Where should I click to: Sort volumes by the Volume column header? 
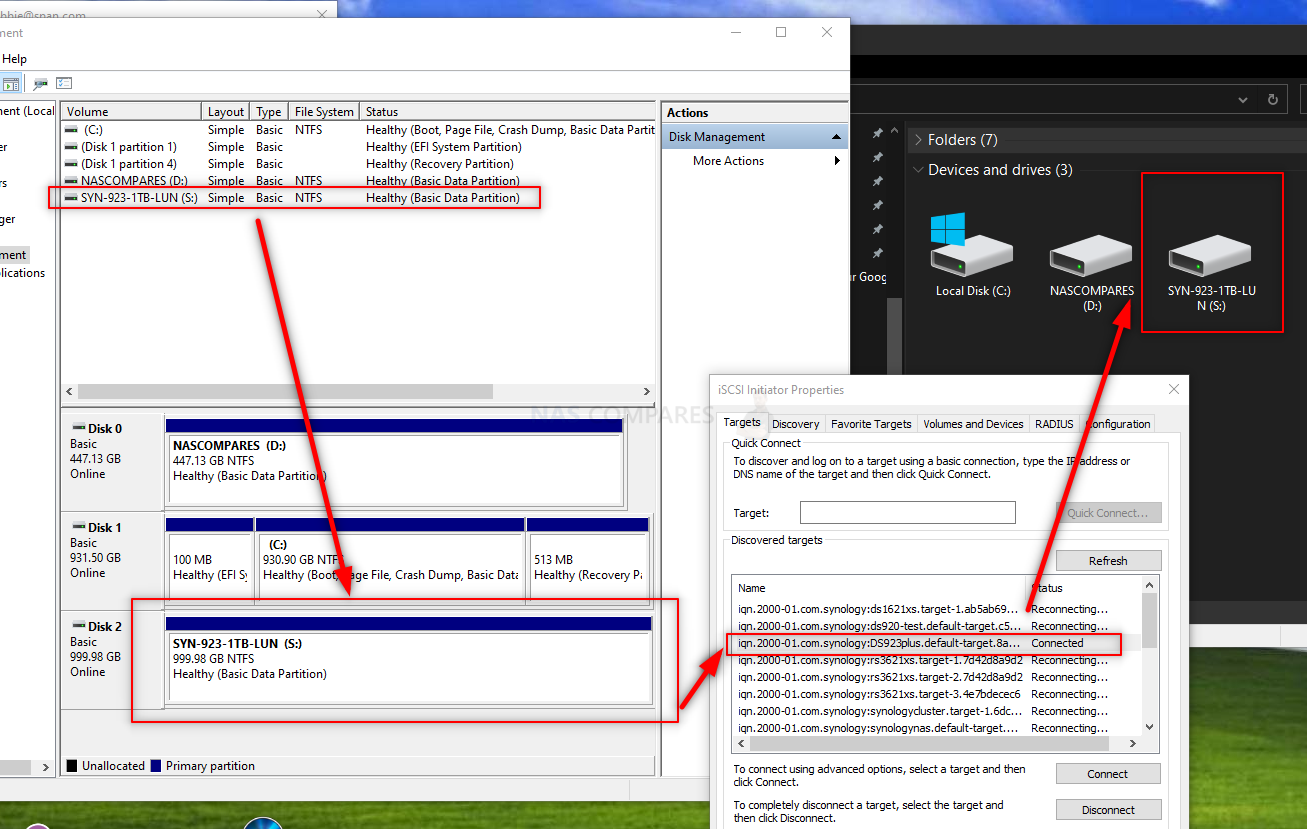click(x=132, y=112)
